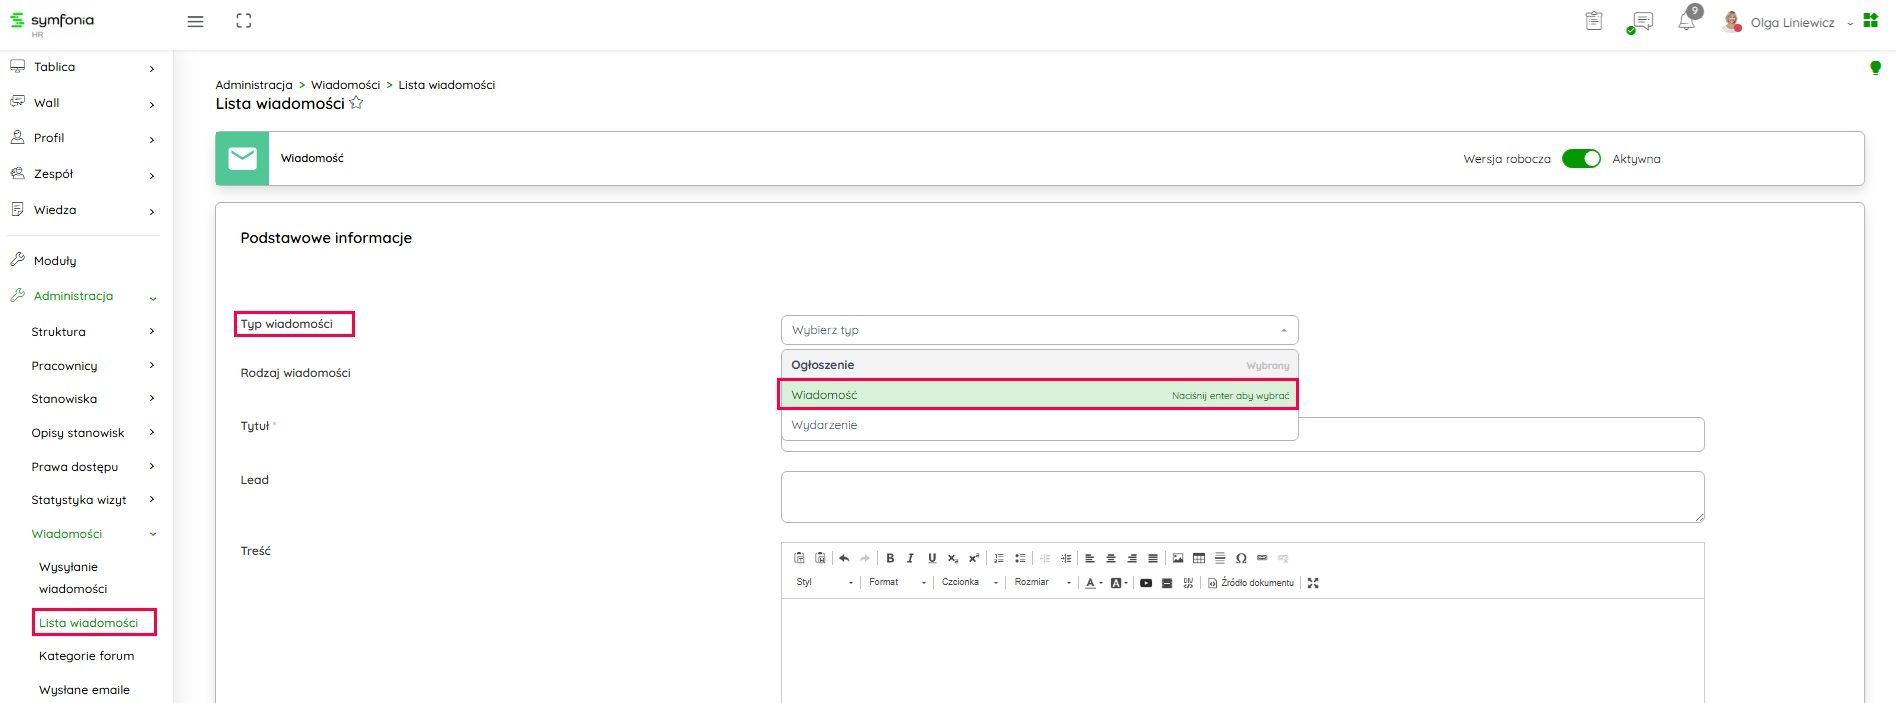This screenshot has height=703, width=1896.
Task: Open the clipboard tasks icon in header
Action: pos(1594,21)
